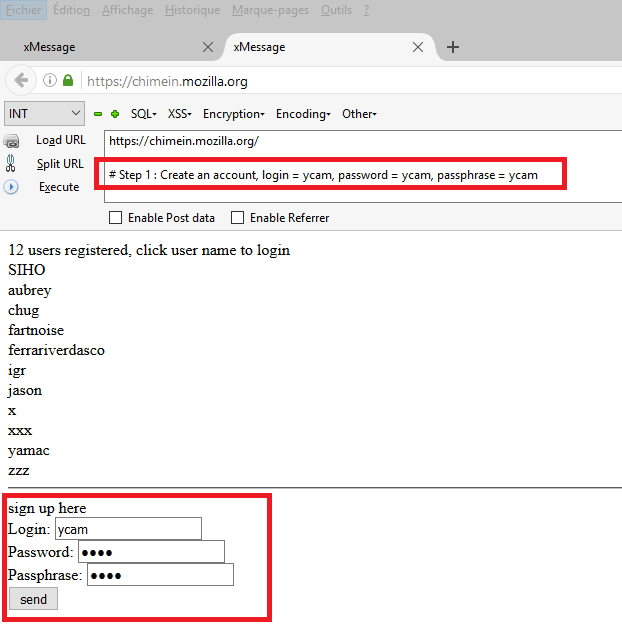The width and height of the screenshot is (622, 635).
Task: Click the Execute button label
Action: point(59,187)
